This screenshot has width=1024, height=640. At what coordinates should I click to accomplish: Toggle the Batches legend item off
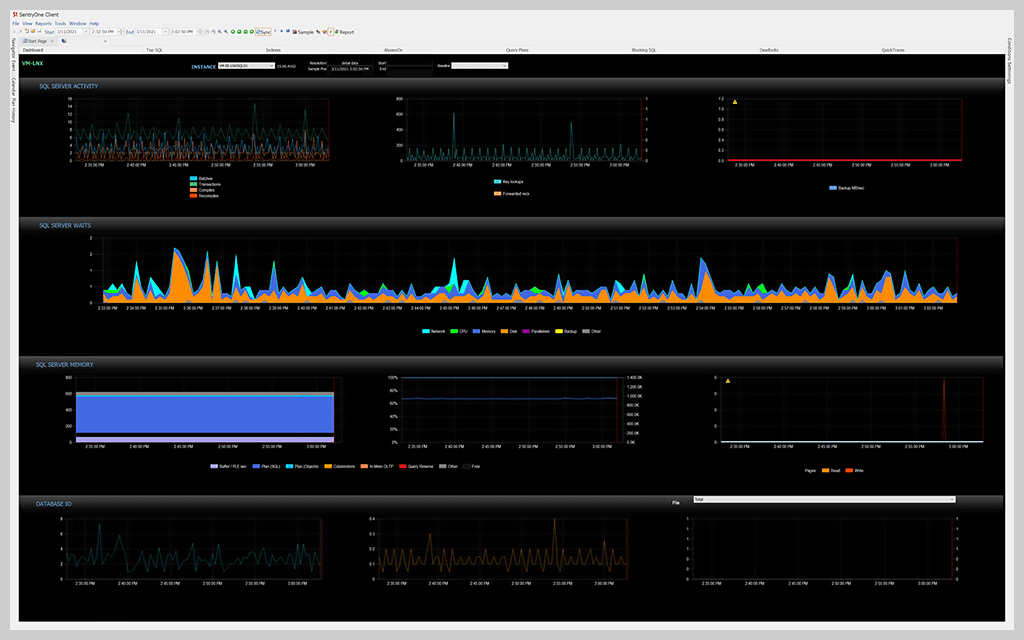tap(206, 178)
